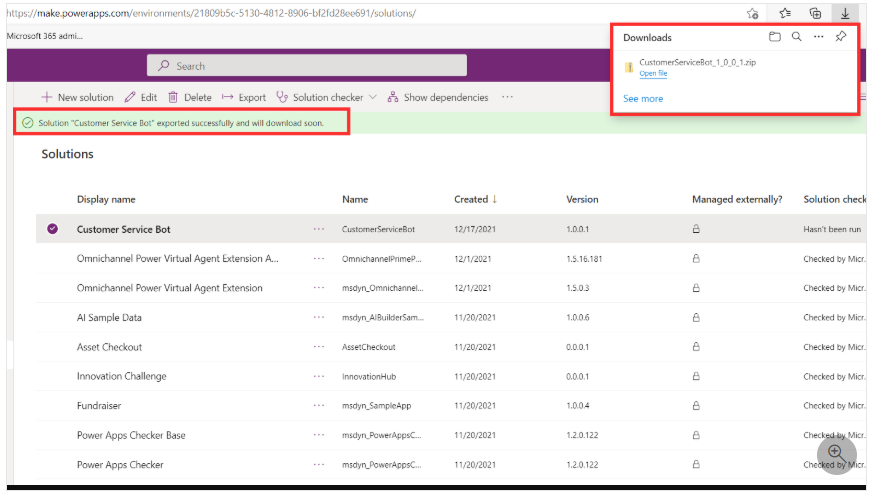Open file link for CustomerServiceBot zip
Image resolution: width=873 pixels, height=492 pixels.
[653, 73]
